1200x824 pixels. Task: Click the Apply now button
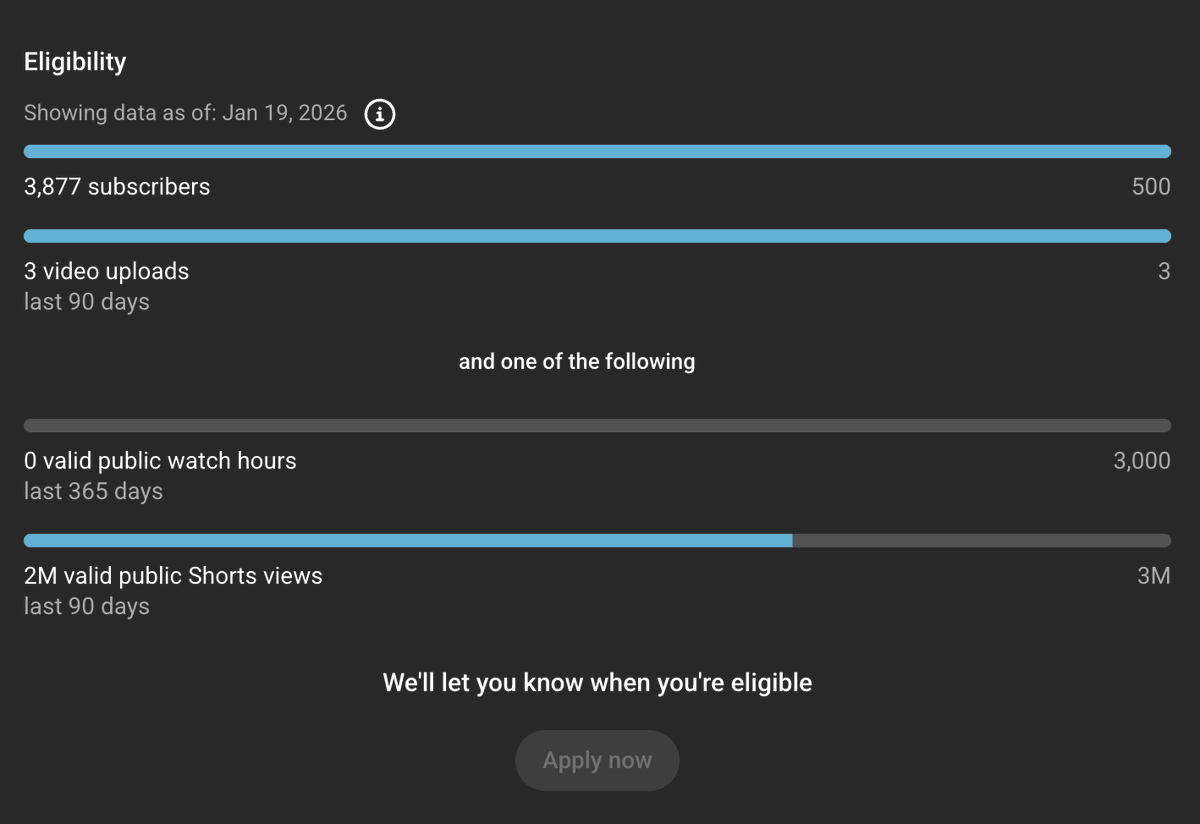pos(597,761)
